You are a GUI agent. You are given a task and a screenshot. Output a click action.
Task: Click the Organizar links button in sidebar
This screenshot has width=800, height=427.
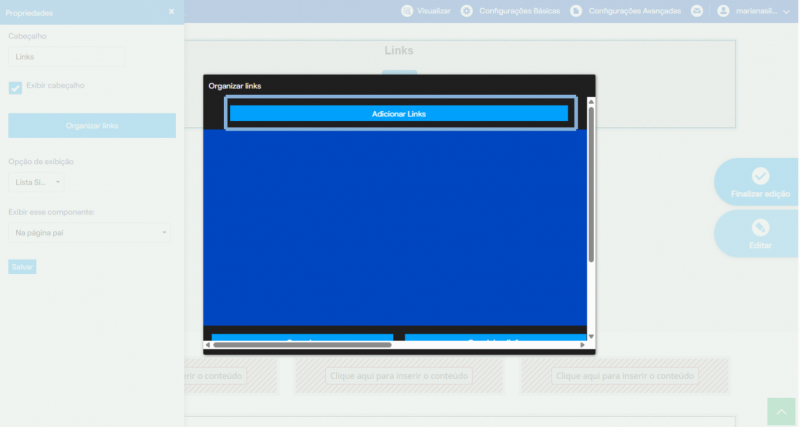(x=92, y=125)
